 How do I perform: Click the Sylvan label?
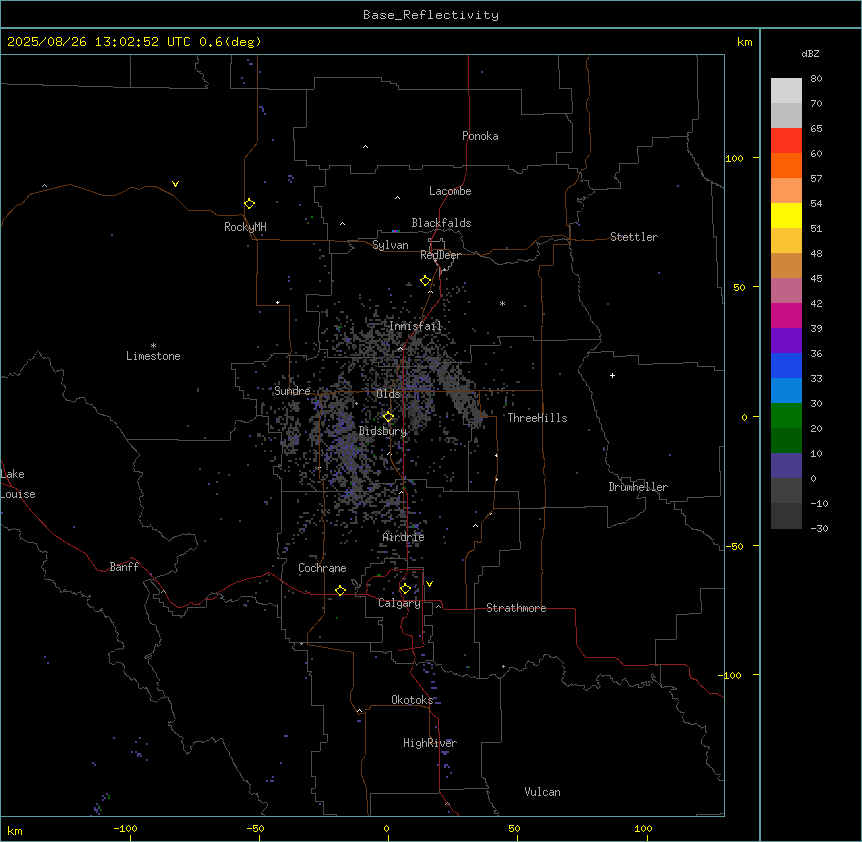(x=390, y=245)
